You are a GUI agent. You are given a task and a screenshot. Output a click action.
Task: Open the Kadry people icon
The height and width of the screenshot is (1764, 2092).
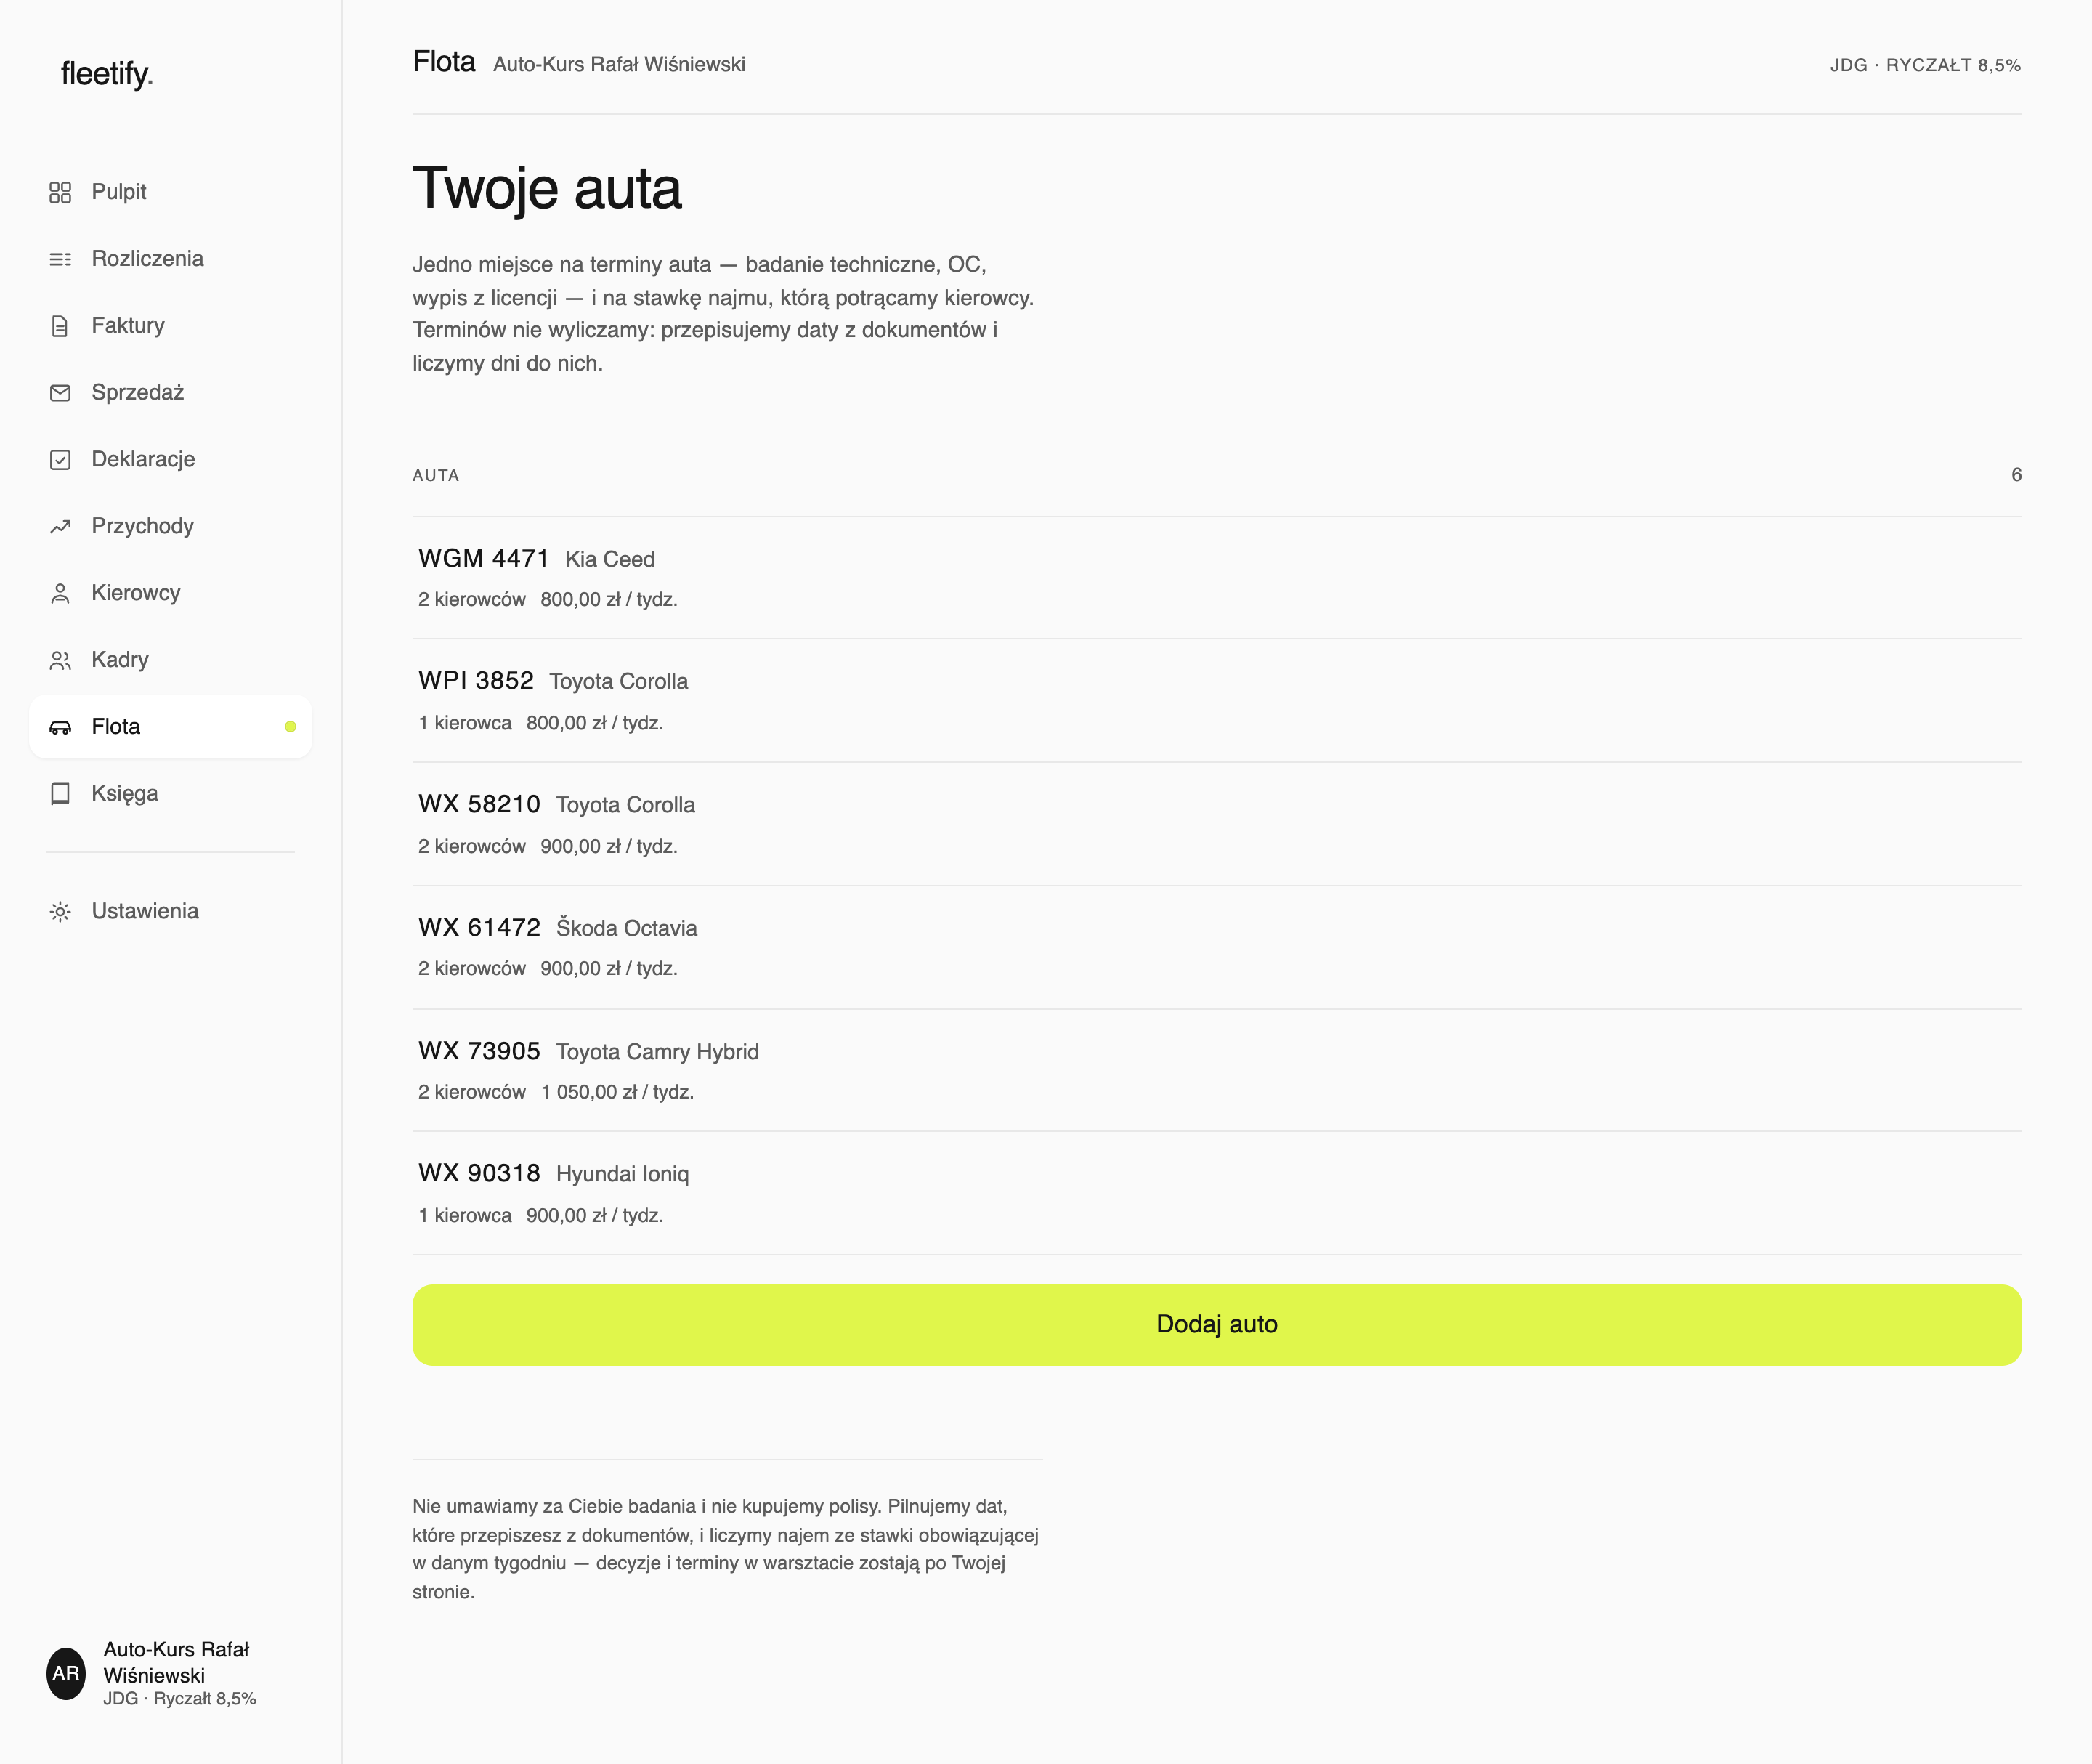pyautogui.click(x=60, y=660)
